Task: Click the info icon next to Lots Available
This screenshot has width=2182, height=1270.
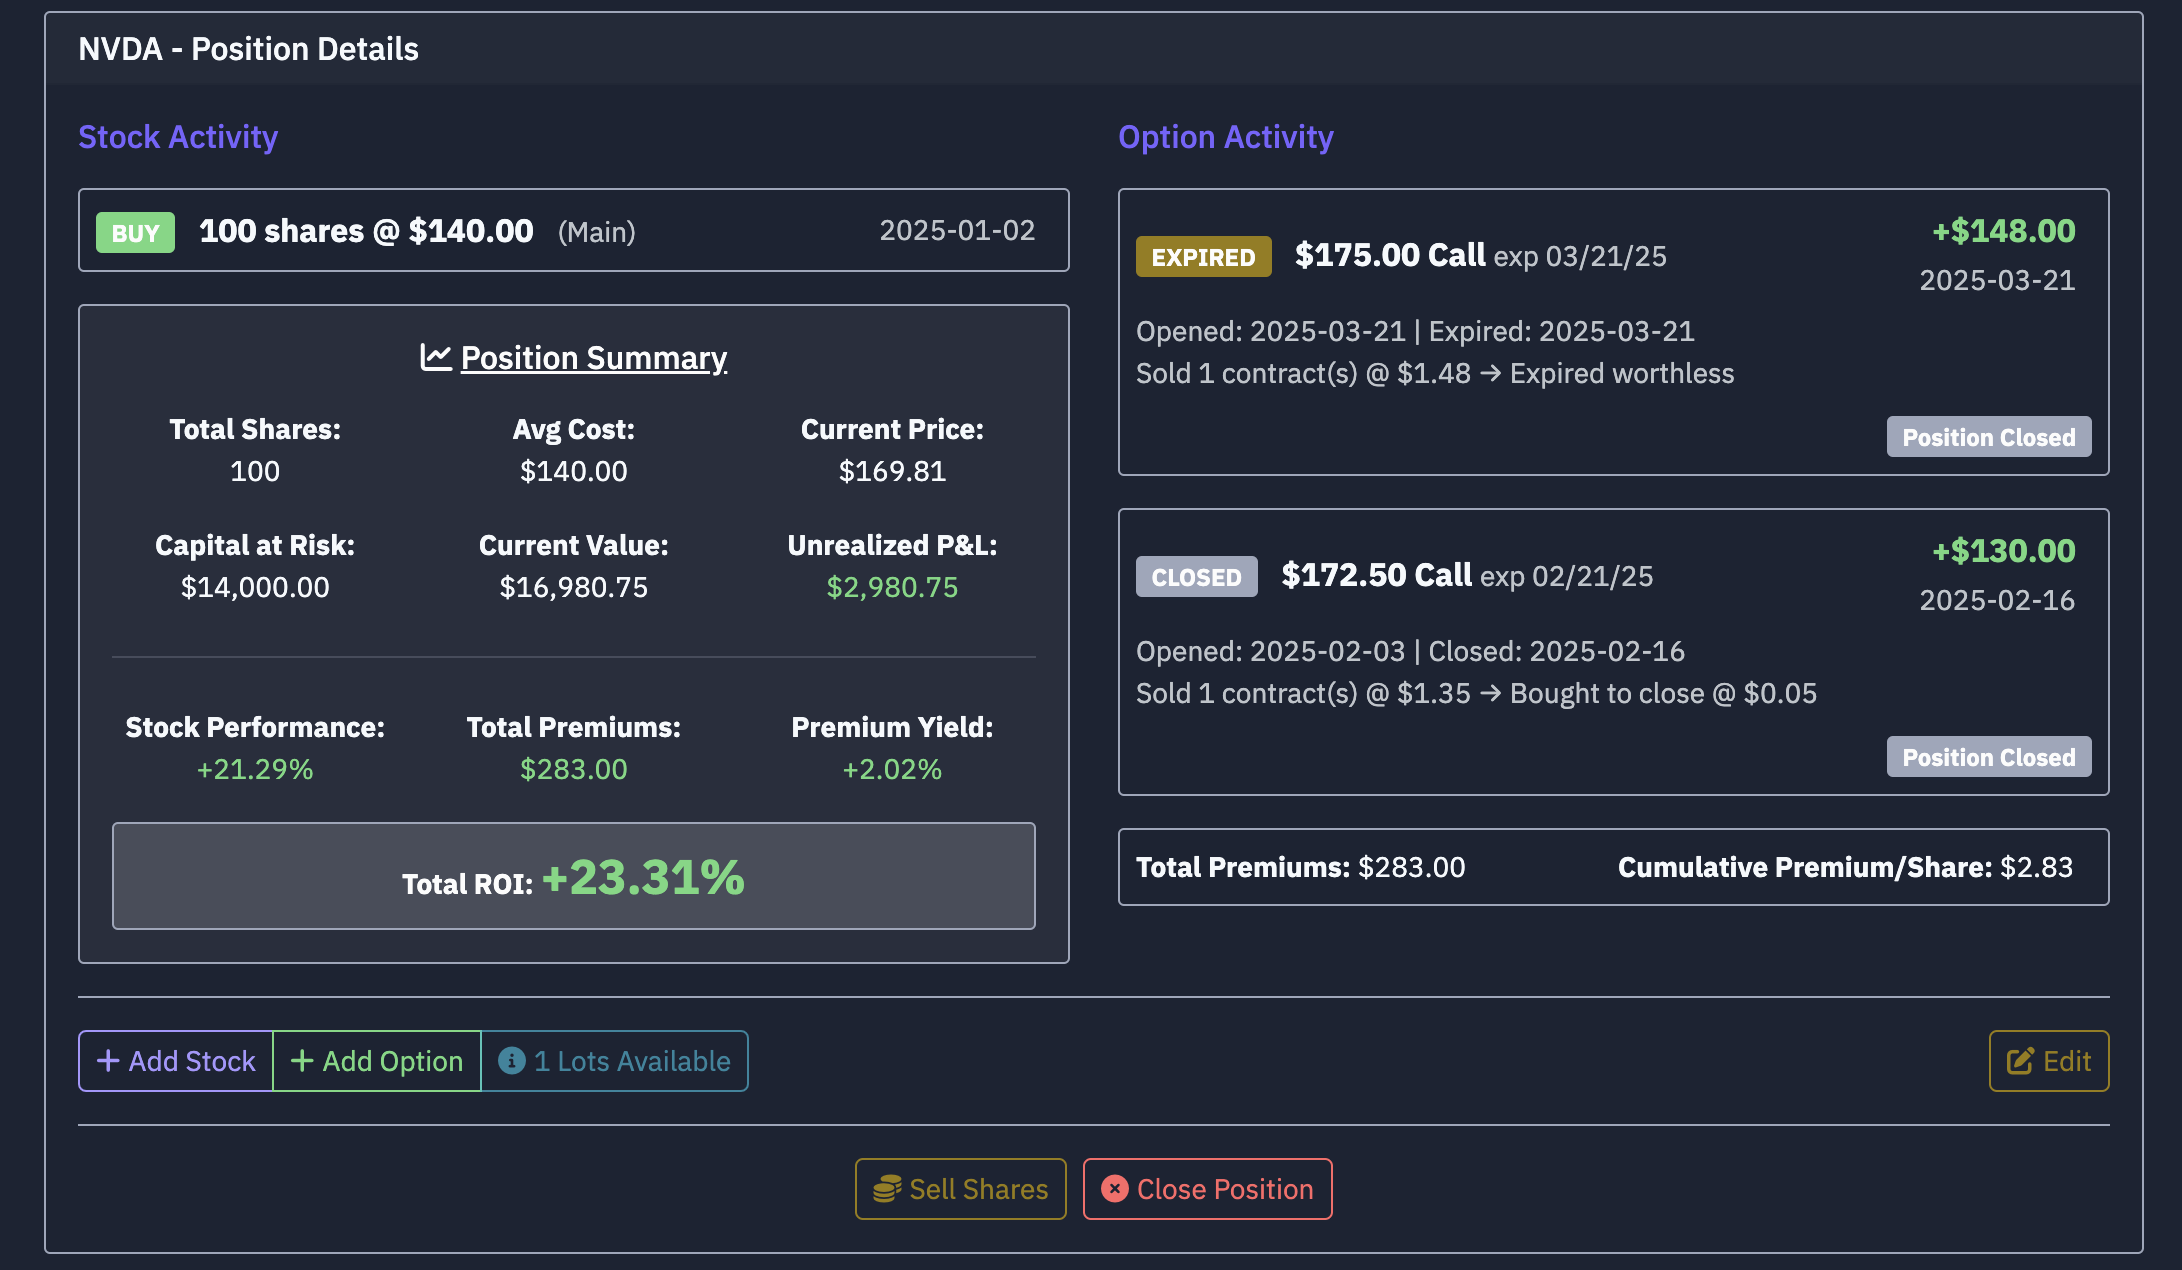Action: click(512, 1061)
